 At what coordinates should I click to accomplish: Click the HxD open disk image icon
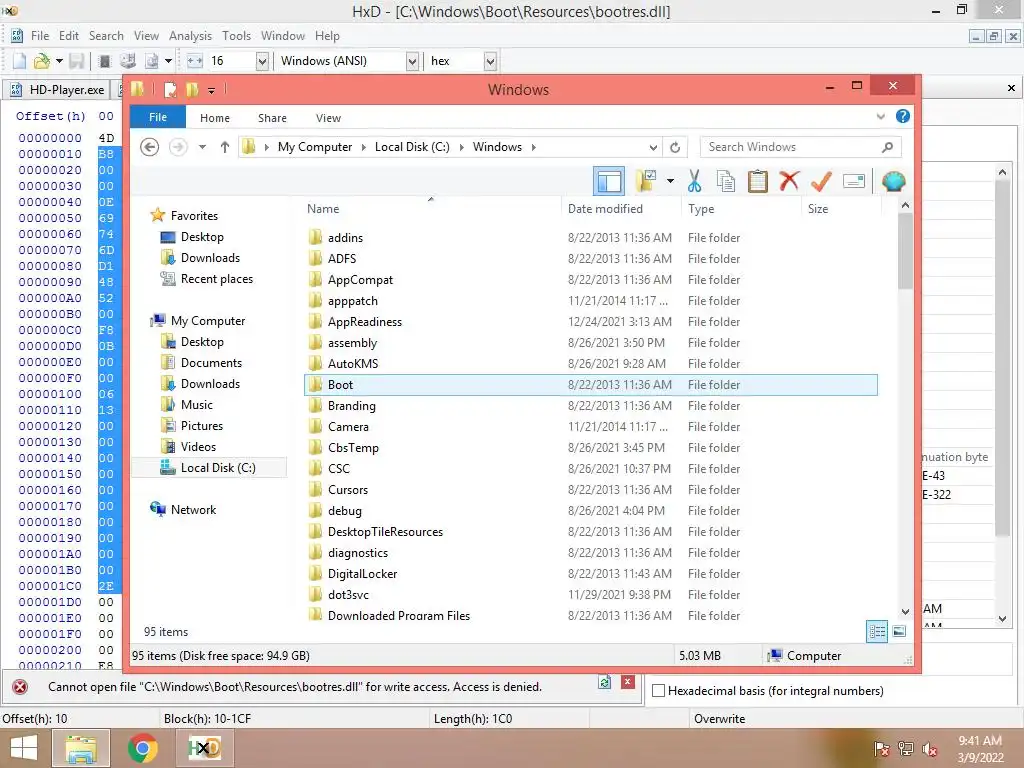tap(152, 61)
